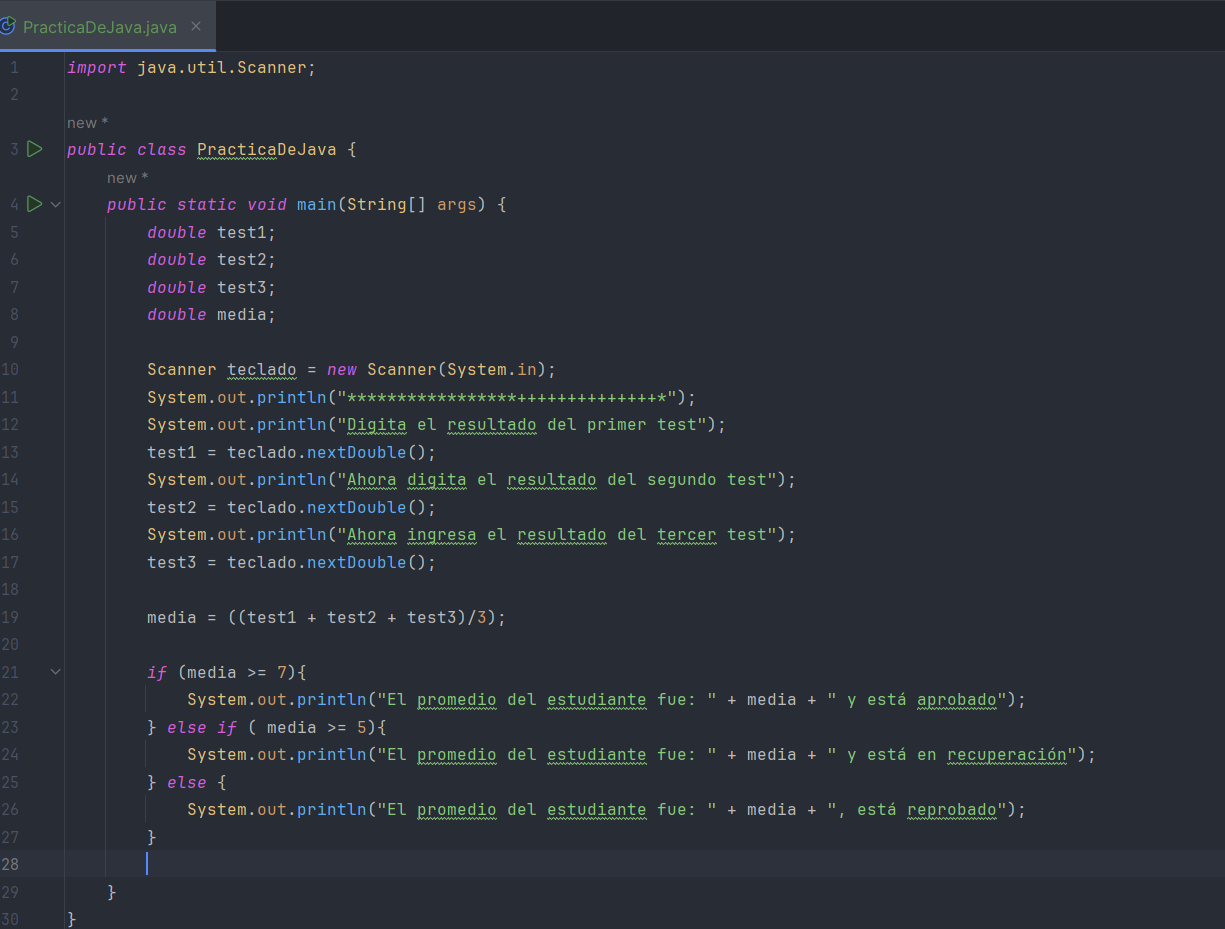Click nextDouble on the test2 assignment line
Viewport: 1225px width, 929px height.
point(357,507)
